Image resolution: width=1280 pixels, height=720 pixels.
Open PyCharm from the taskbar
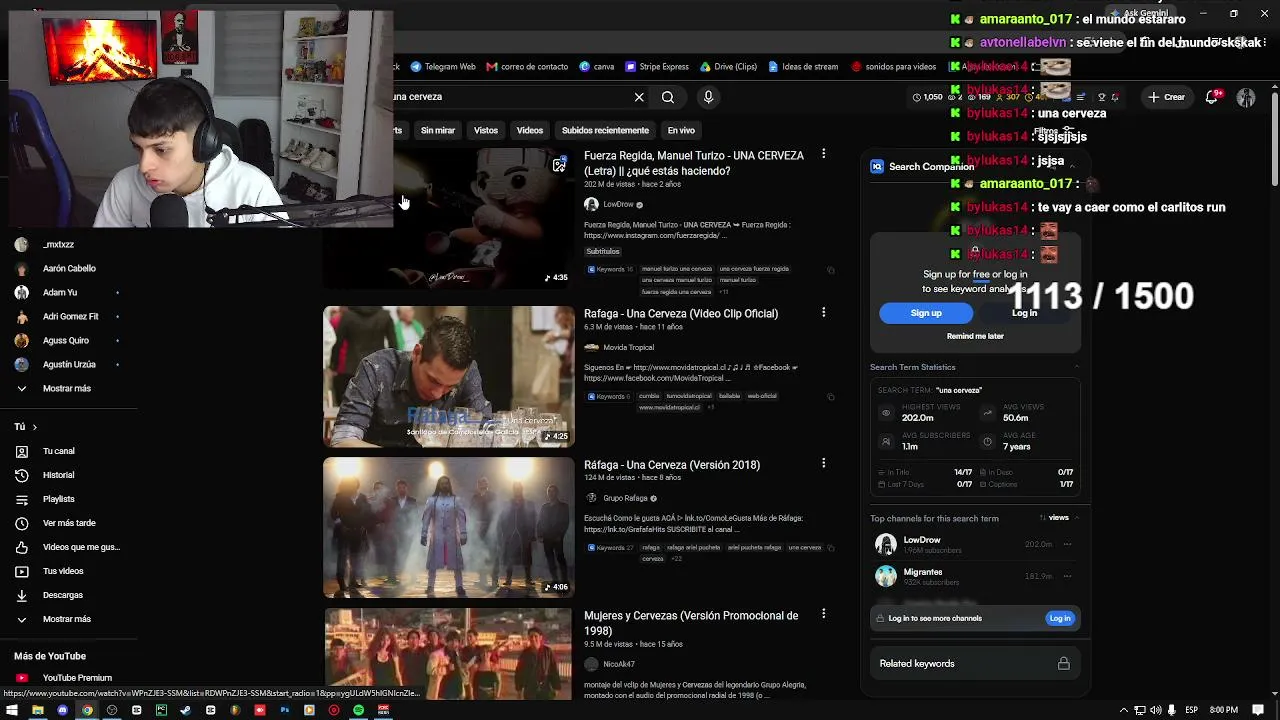coord(161,710)
